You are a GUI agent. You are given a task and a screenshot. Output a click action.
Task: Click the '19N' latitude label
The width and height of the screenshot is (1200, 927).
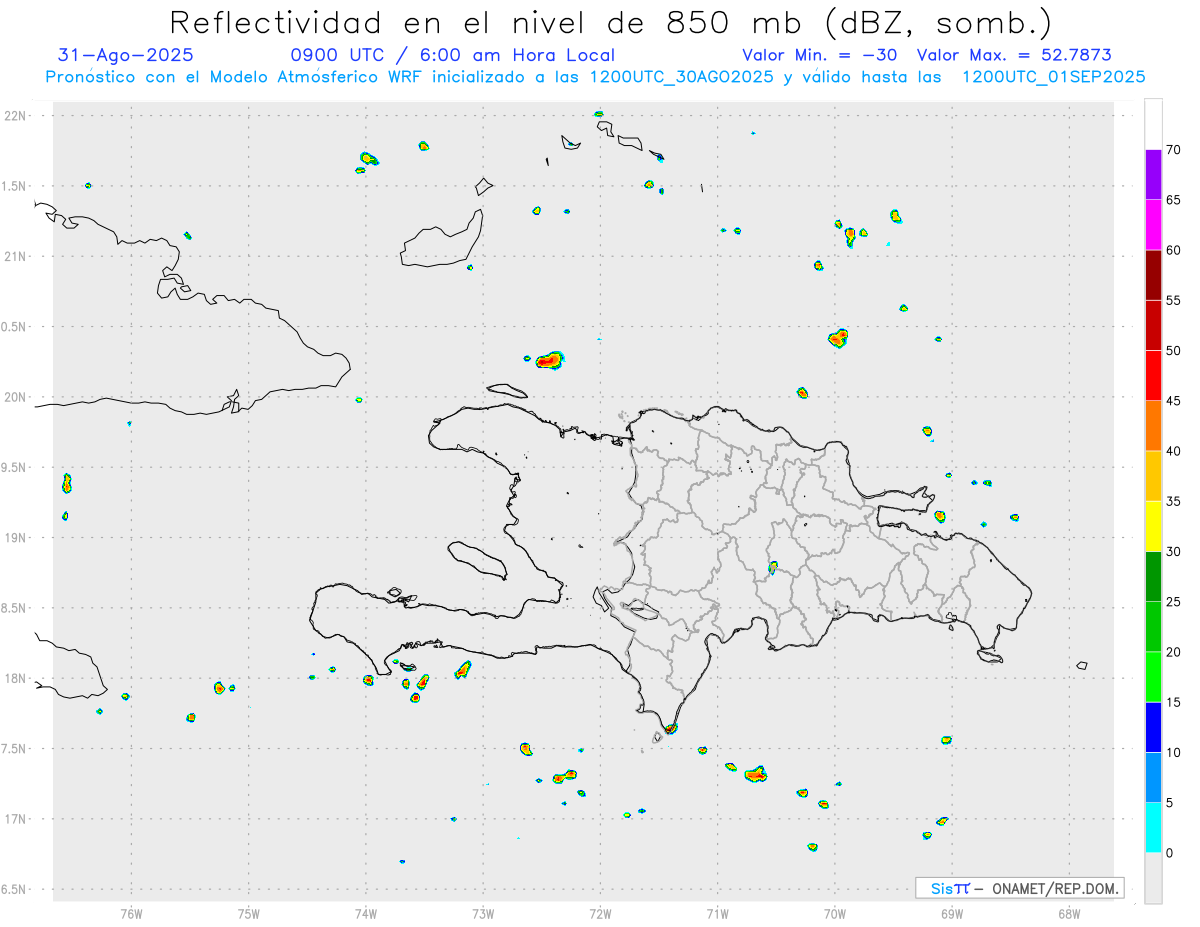pyautogui.click(x=15, y=538)
